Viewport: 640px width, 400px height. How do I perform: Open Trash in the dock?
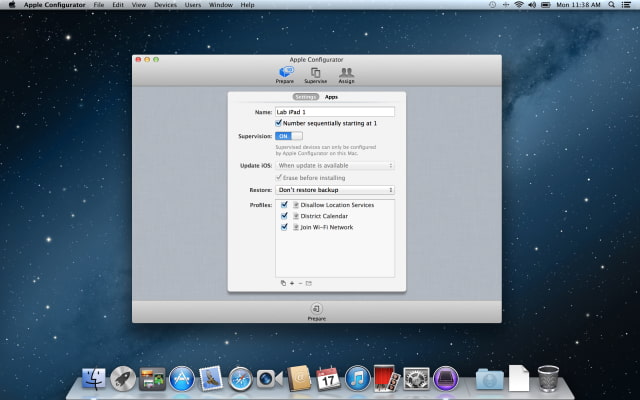[x=548, y=378]
